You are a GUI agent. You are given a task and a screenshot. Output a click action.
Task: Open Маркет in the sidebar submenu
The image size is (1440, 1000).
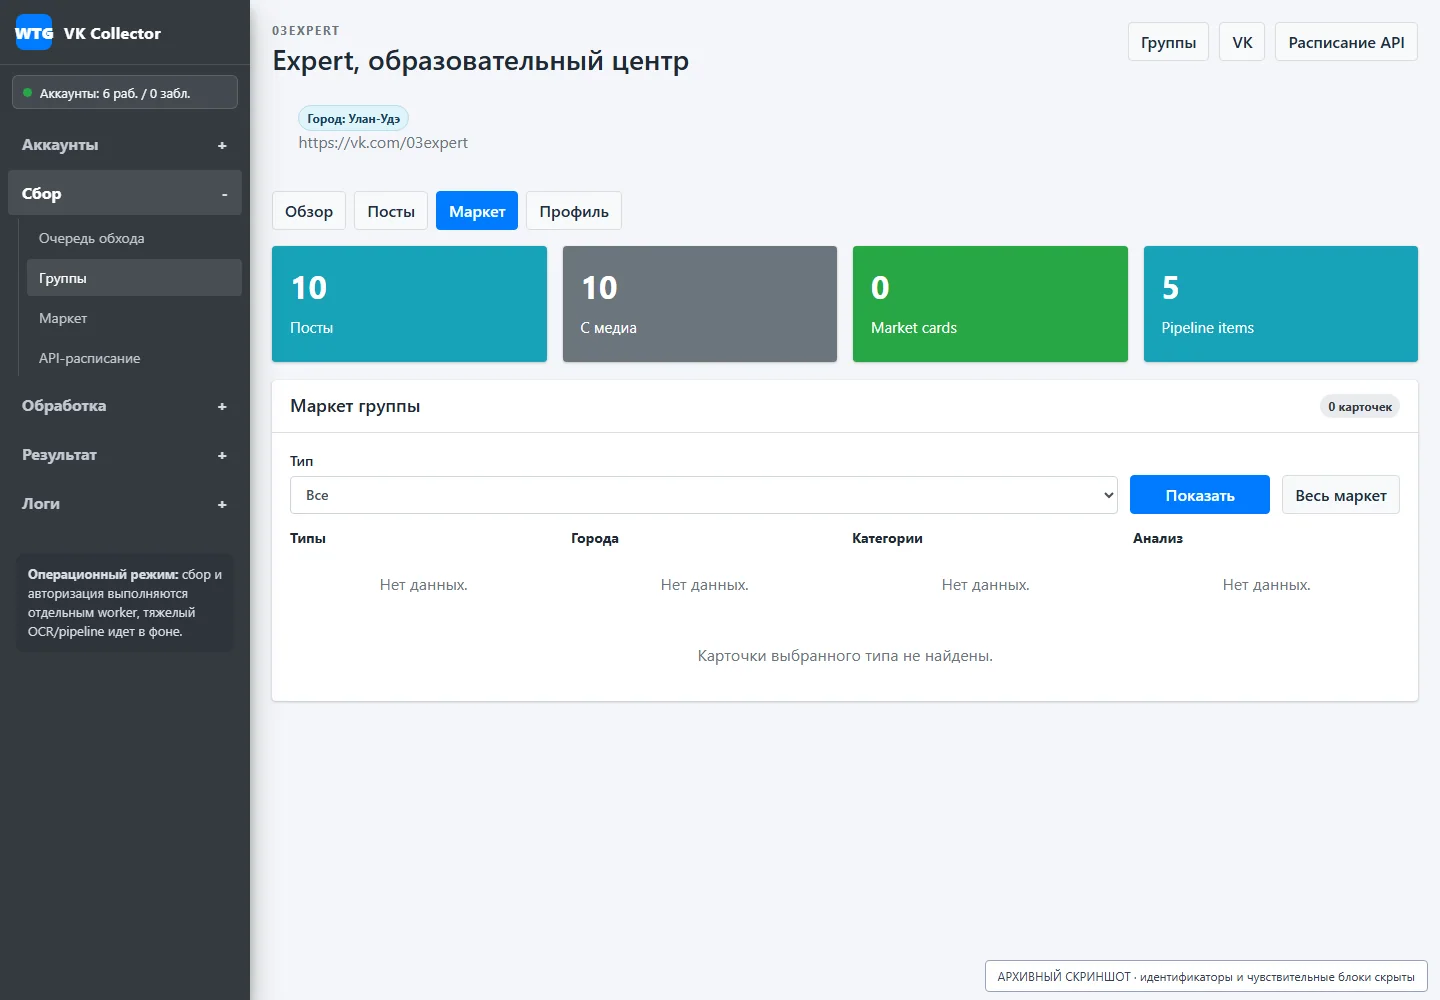[134, 318]
